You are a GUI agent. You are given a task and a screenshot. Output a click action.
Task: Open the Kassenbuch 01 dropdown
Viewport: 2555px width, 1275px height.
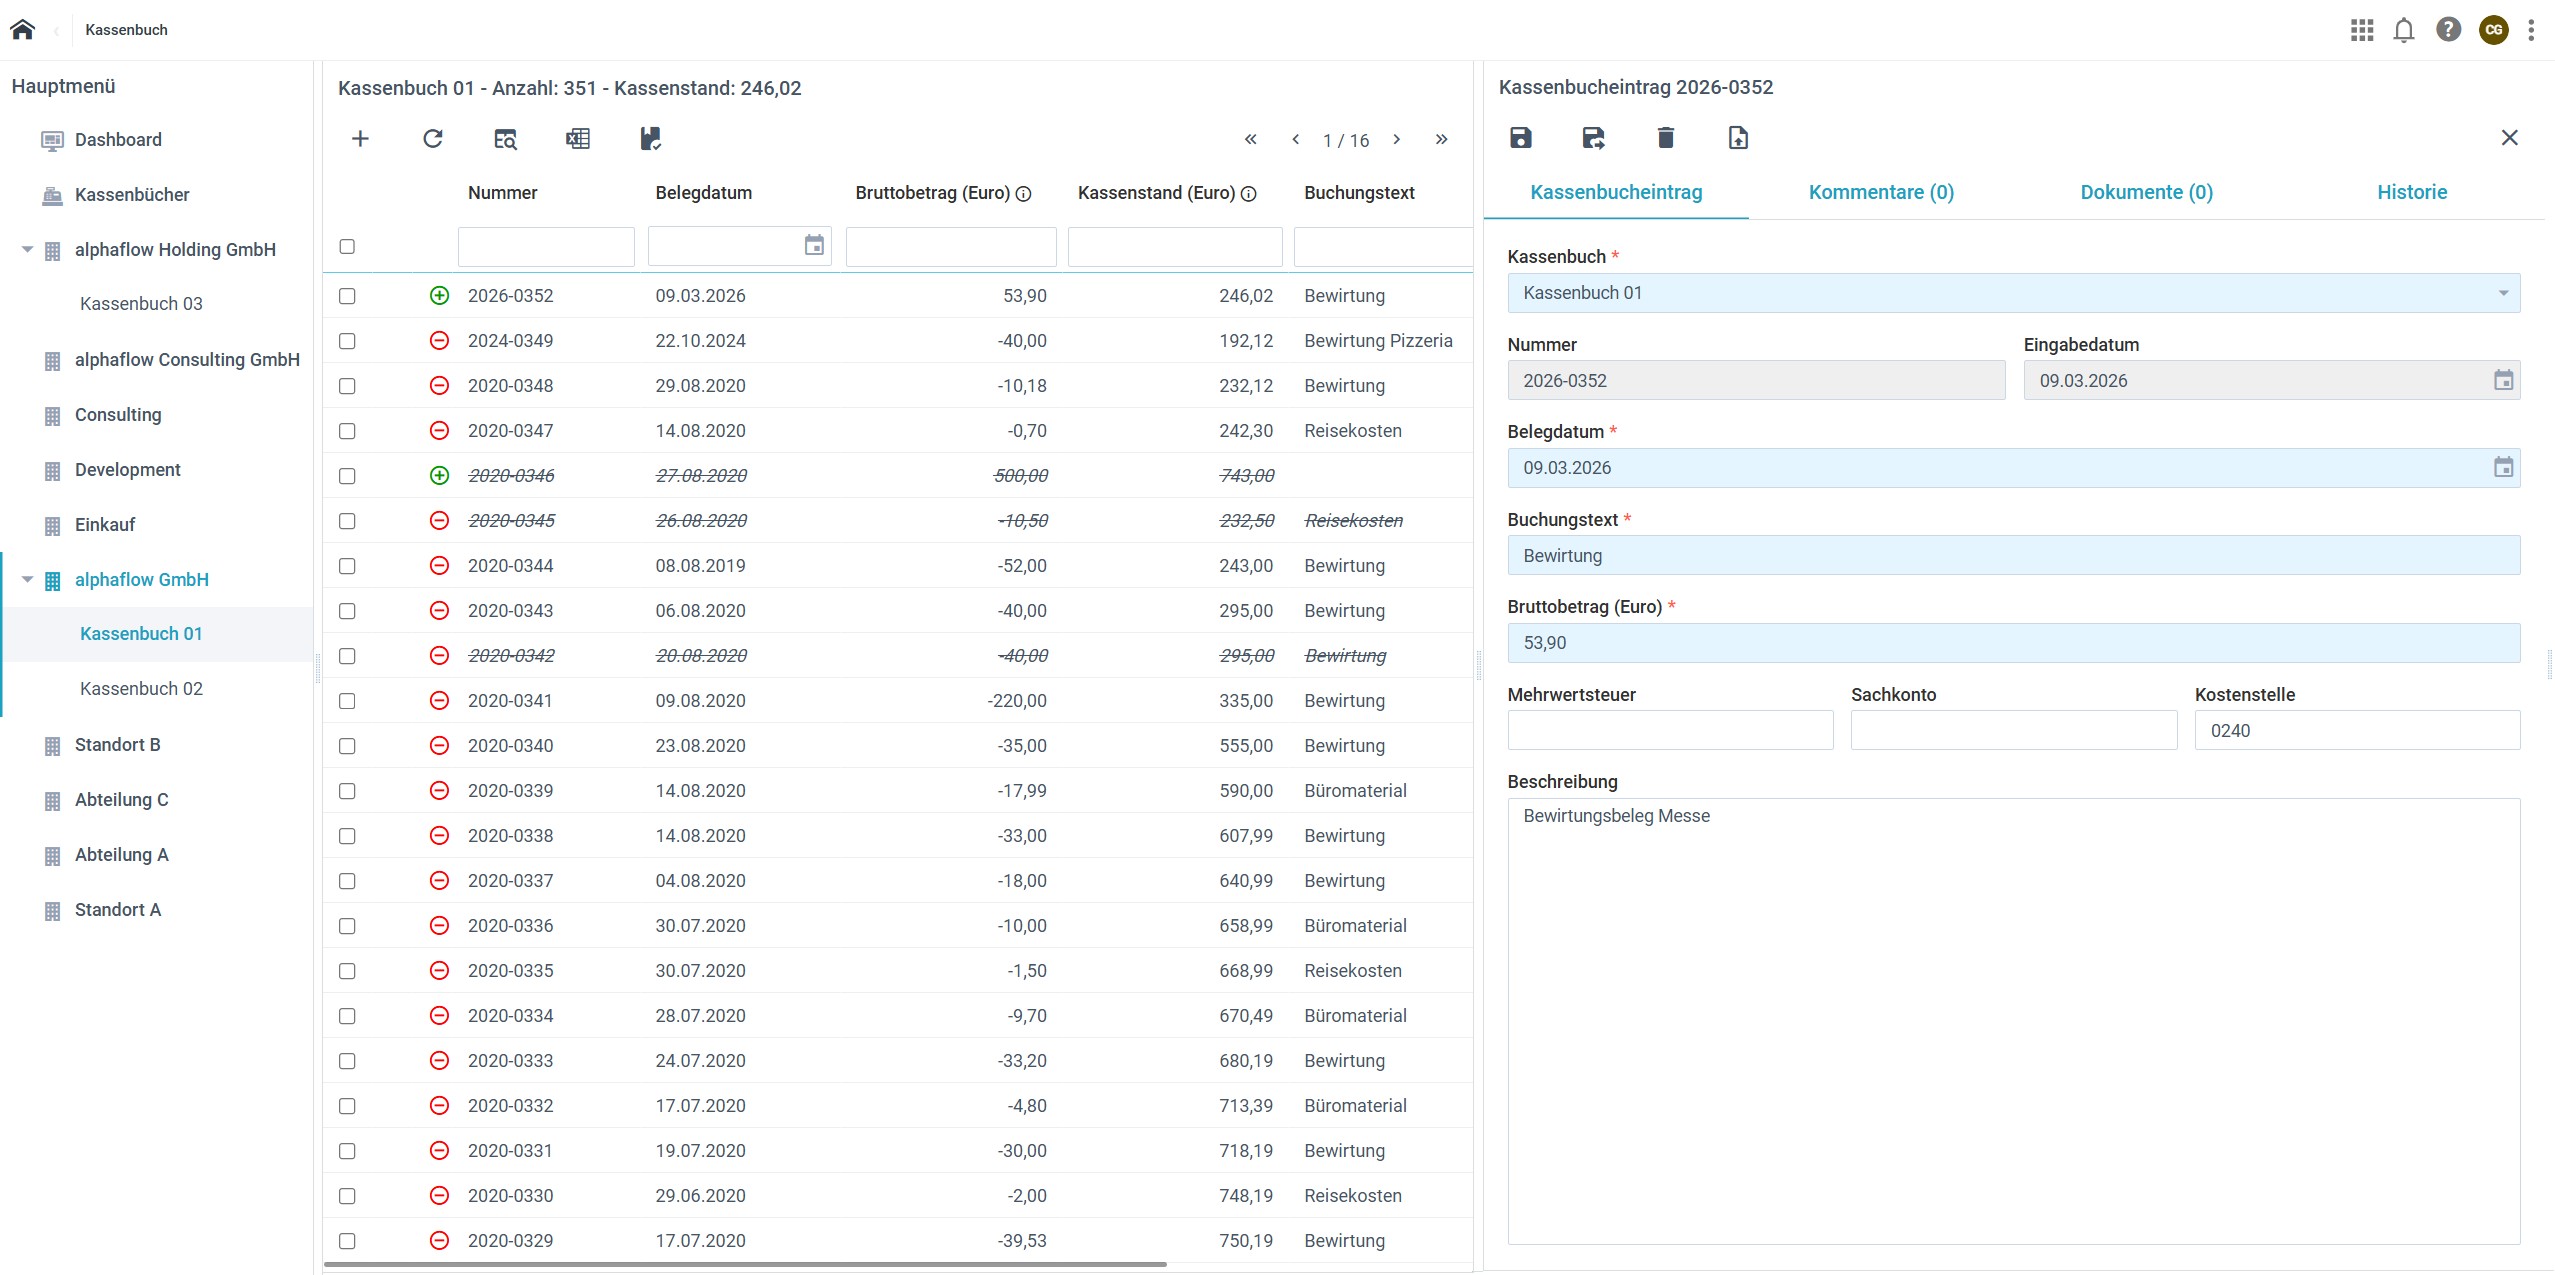[2012, 293]
